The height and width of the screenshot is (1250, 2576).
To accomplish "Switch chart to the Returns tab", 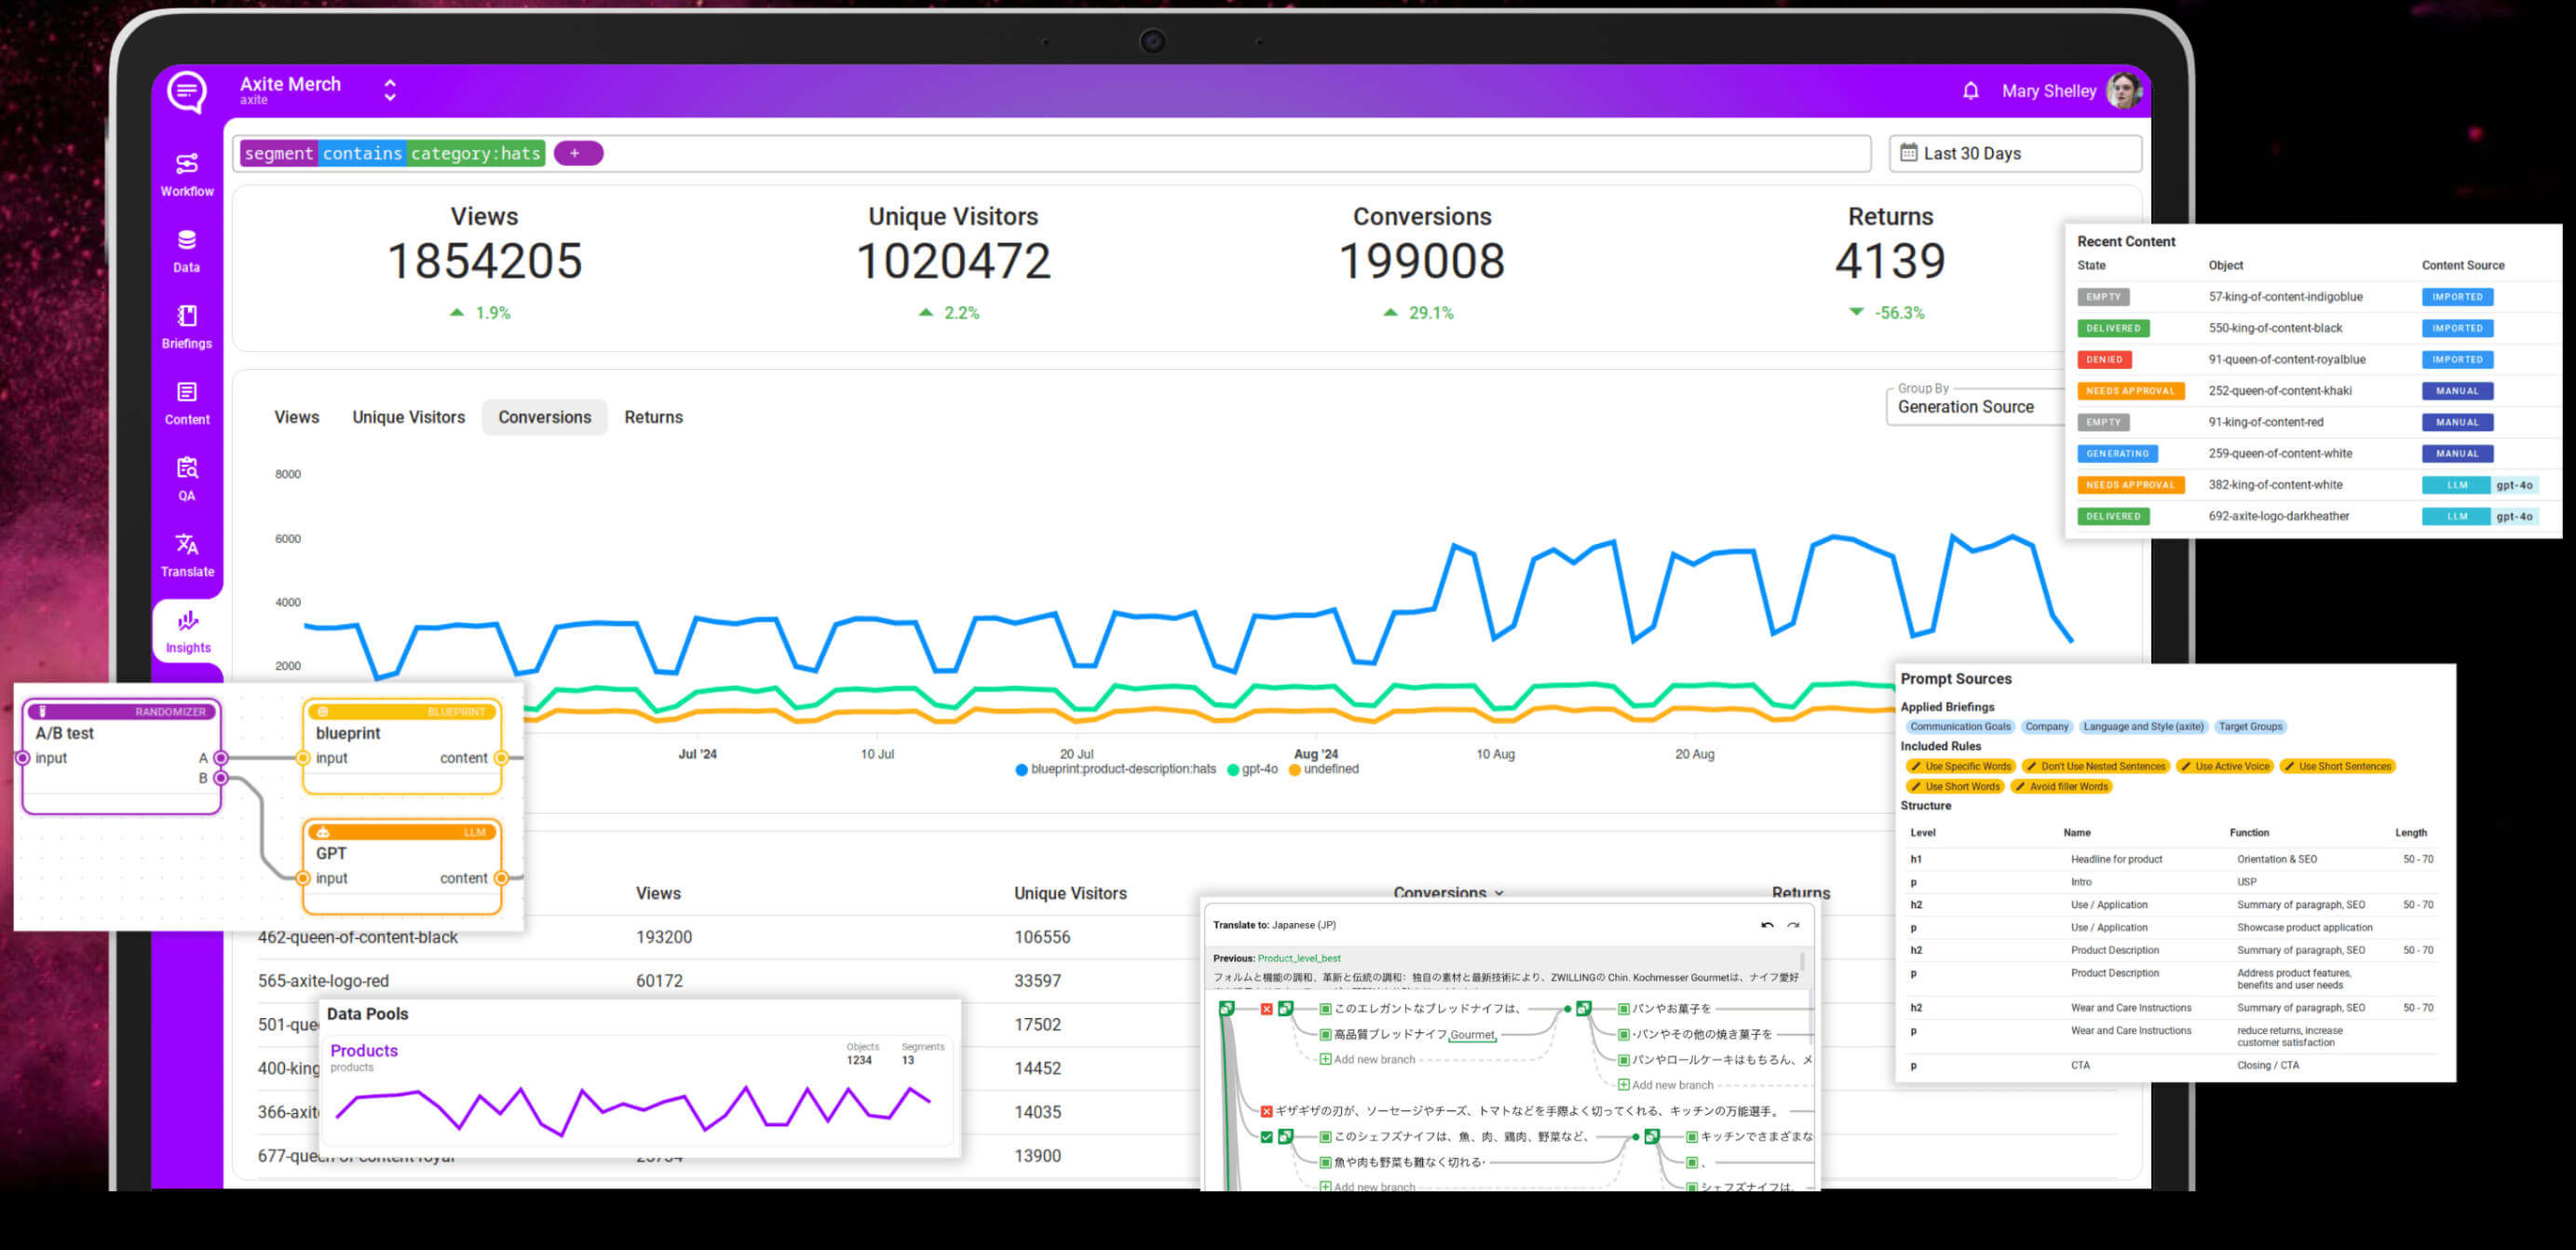I will (653, 417).
